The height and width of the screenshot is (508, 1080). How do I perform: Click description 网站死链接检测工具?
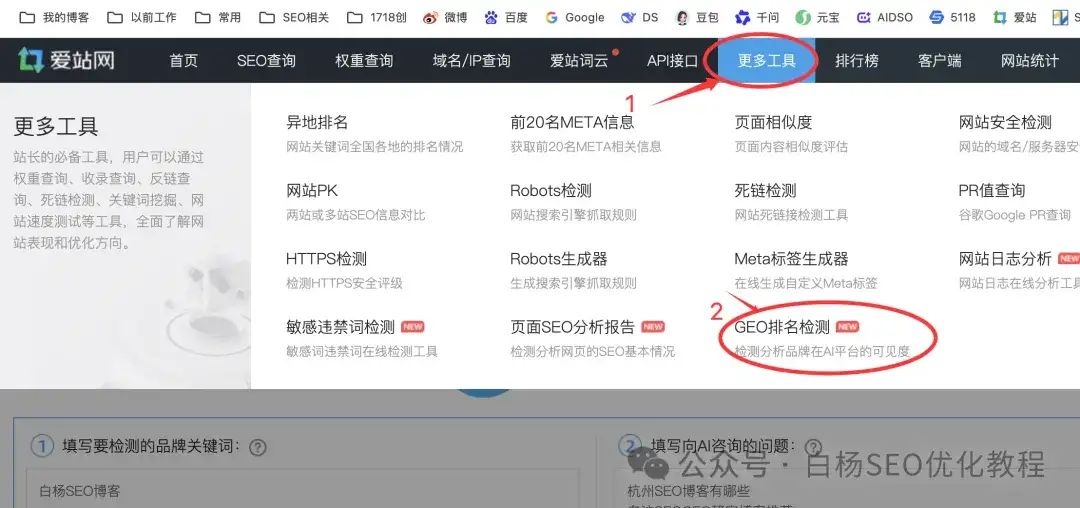[x=791, y=215]
